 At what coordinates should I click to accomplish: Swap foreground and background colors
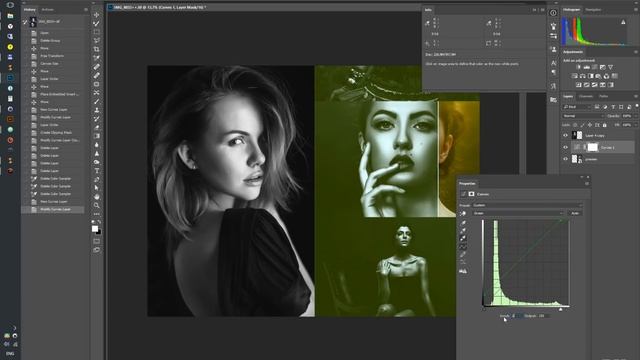(x=99, y=222)
